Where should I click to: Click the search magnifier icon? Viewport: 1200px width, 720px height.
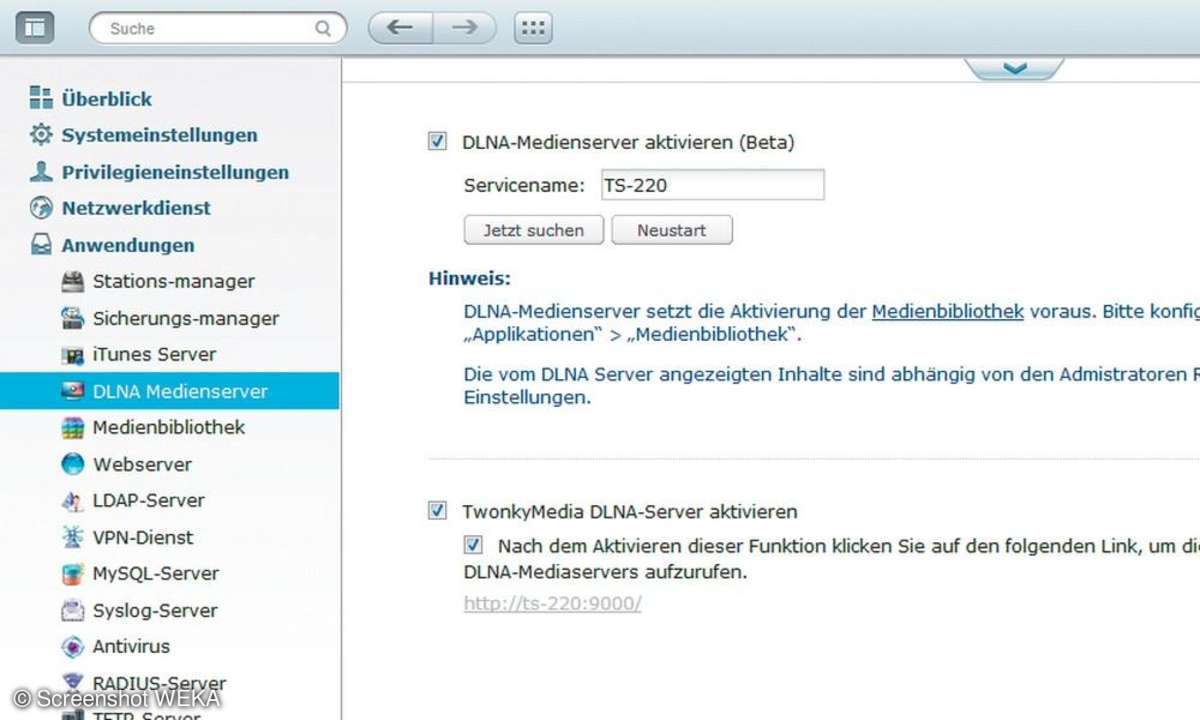pos(322,29)
